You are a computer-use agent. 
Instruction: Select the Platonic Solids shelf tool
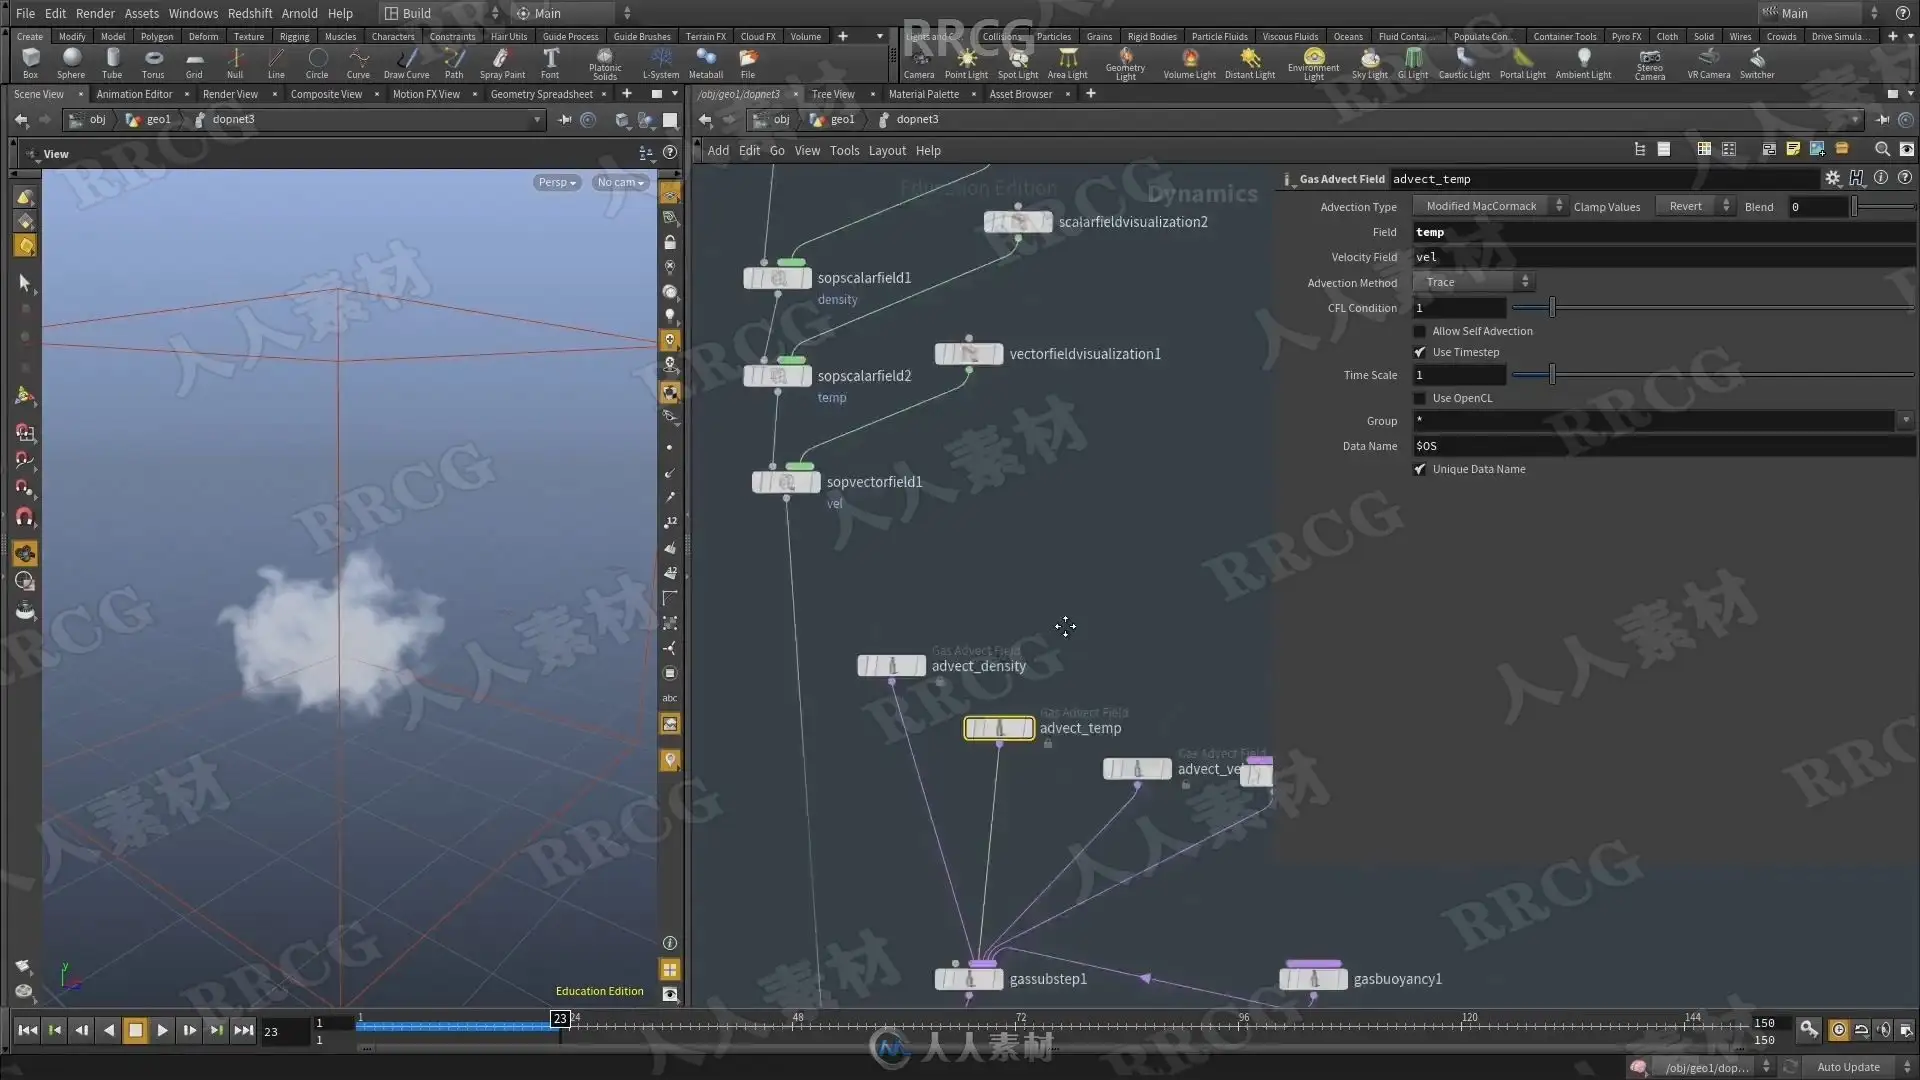point(605,64)
